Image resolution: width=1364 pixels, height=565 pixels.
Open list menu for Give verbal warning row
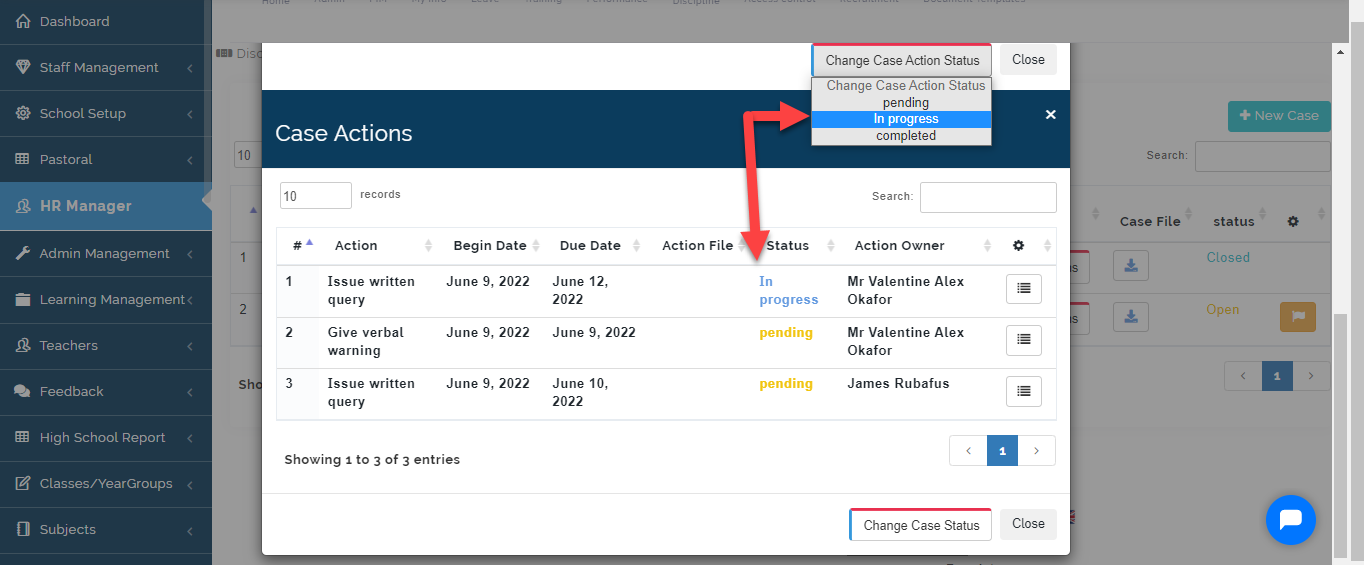1023,340
